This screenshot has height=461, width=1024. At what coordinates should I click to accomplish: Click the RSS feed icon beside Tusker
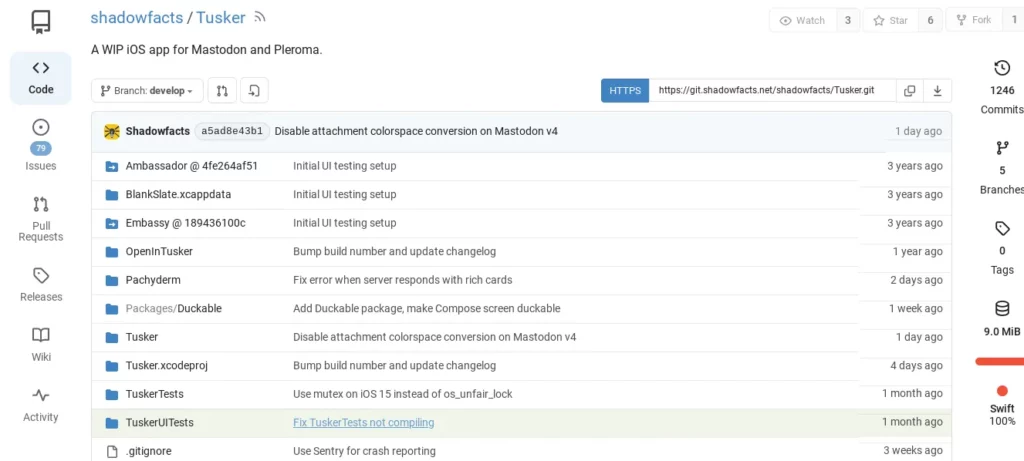pyautogui.click(x=260, y=18)
